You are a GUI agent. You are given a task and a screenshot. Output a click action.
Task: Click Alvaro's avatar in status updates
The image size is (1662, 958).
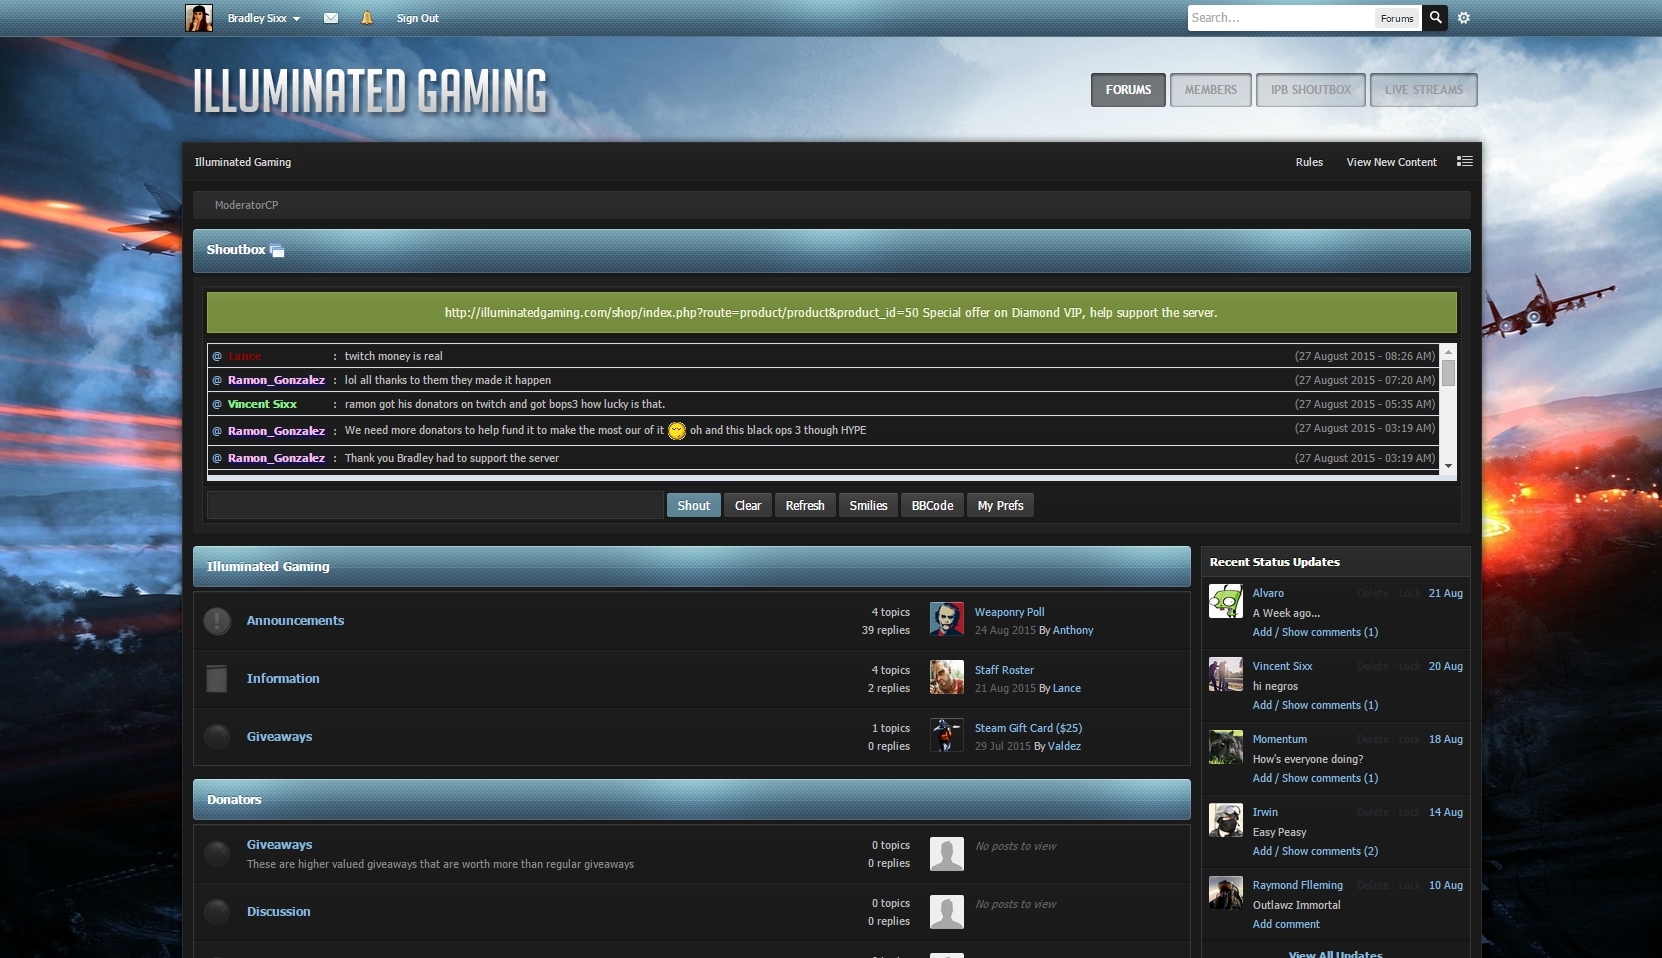point(1226,601)
